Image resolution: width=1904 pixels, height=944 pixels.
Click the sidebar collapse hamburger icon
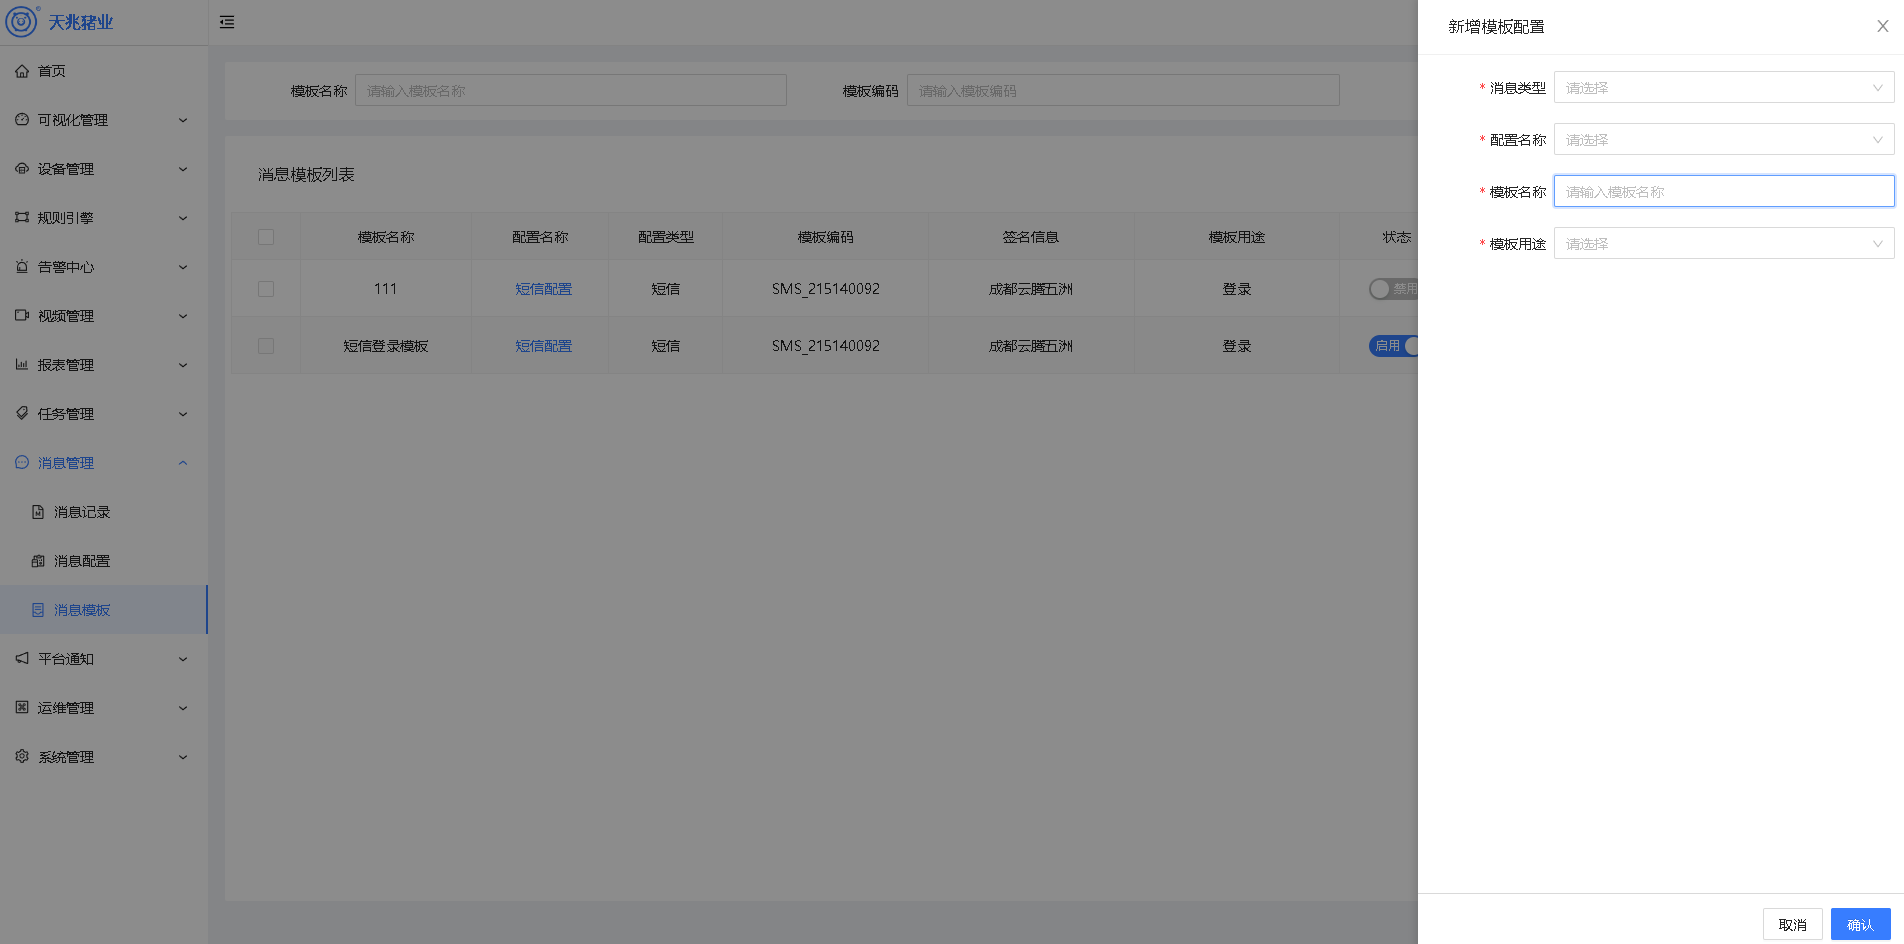[227, 22]
